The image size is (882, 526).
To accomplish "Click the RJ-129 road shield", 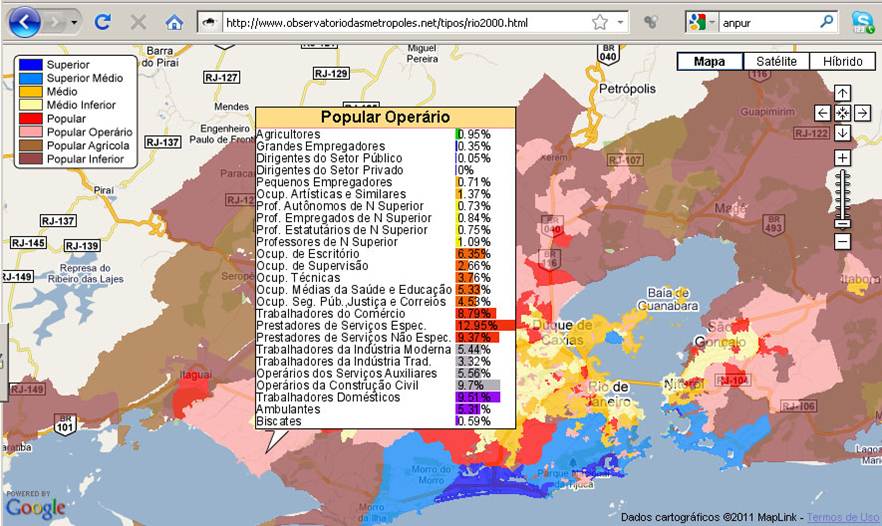I will [x=331, y=73].
